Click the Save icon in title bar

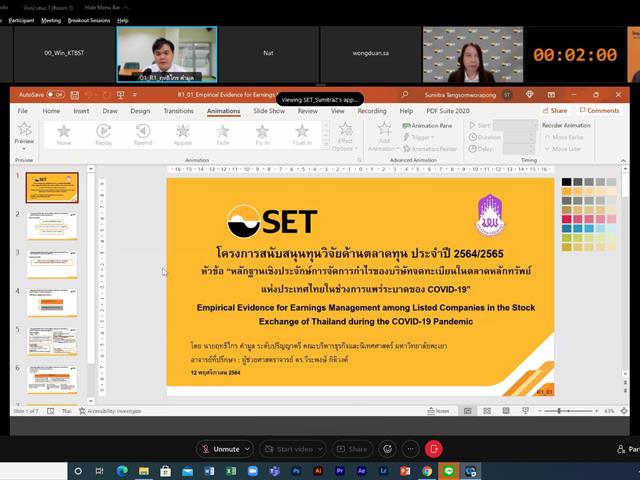click(x=75, y=95)
